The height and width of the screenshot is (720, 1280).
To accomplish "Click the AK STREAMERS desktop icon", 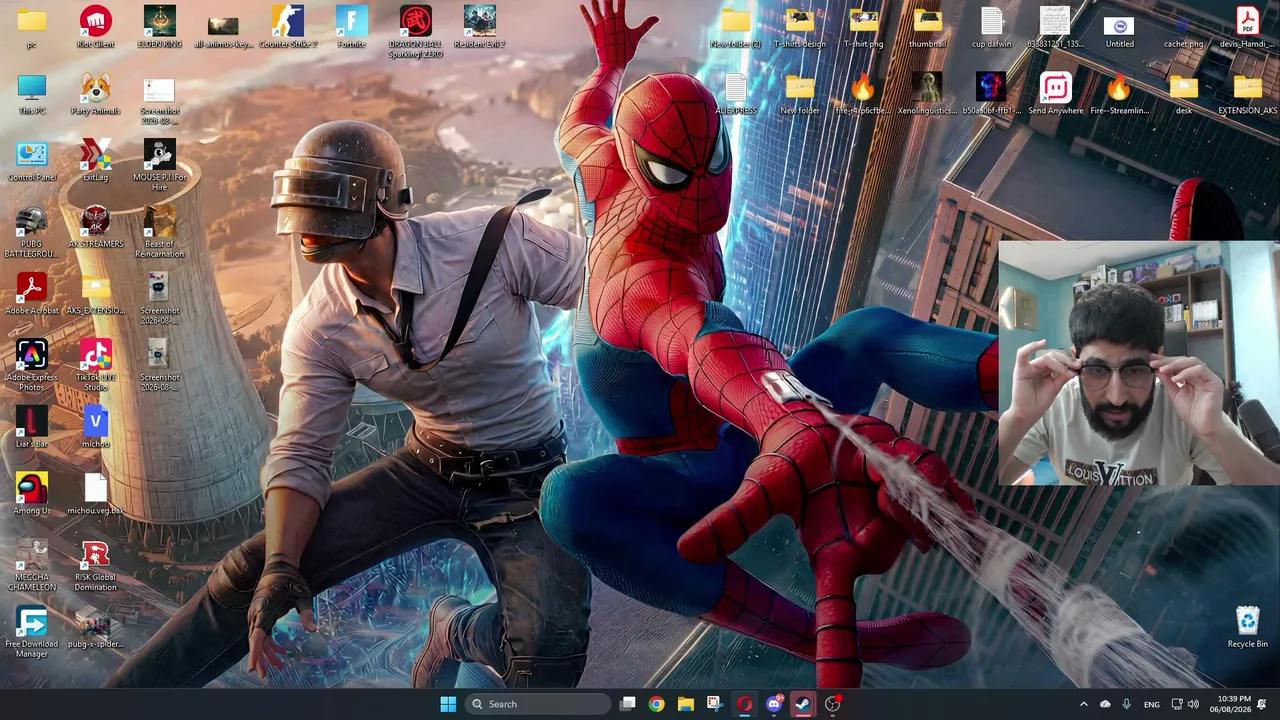I will (x=95, y=228).
